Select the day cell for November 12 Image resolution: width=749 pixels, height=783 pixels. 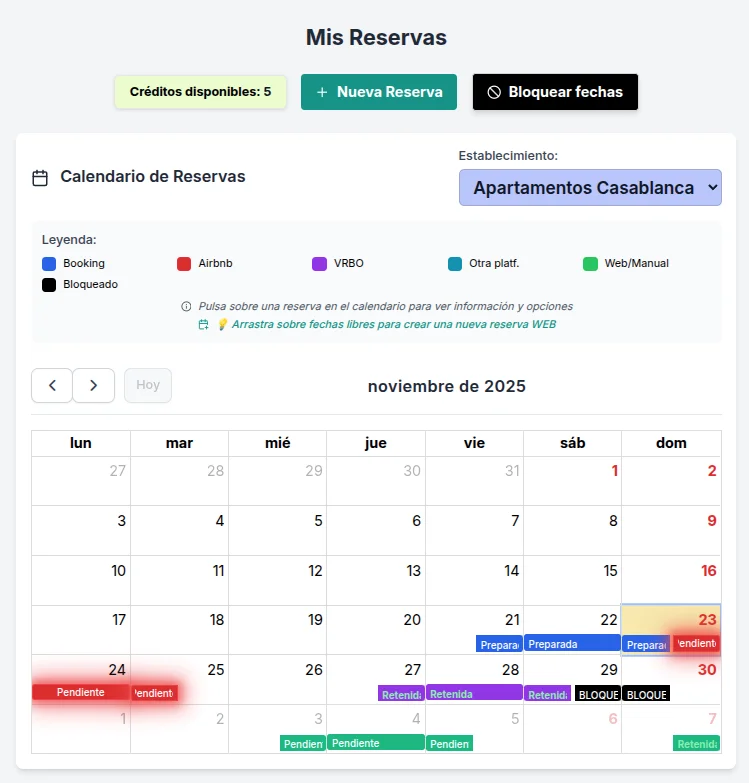click(278, 580)
